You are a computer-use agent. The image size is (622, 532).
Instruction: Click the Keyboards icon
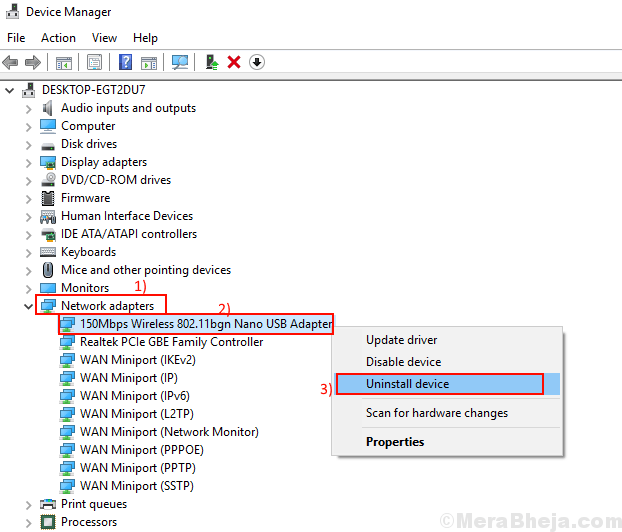48,252
